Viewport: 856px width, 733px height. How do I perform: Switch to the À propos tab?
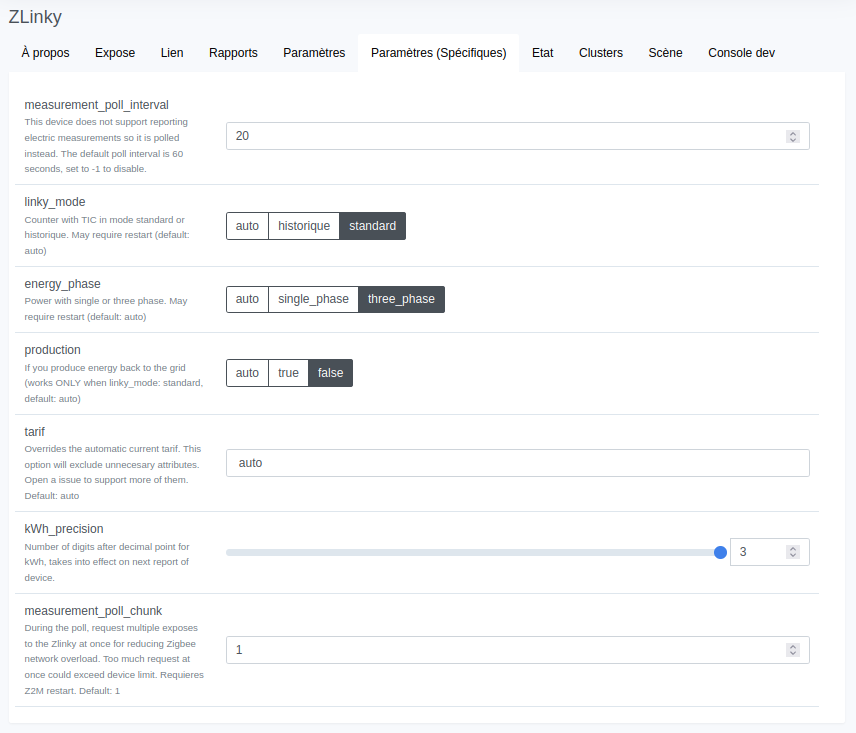pos(45,52)
